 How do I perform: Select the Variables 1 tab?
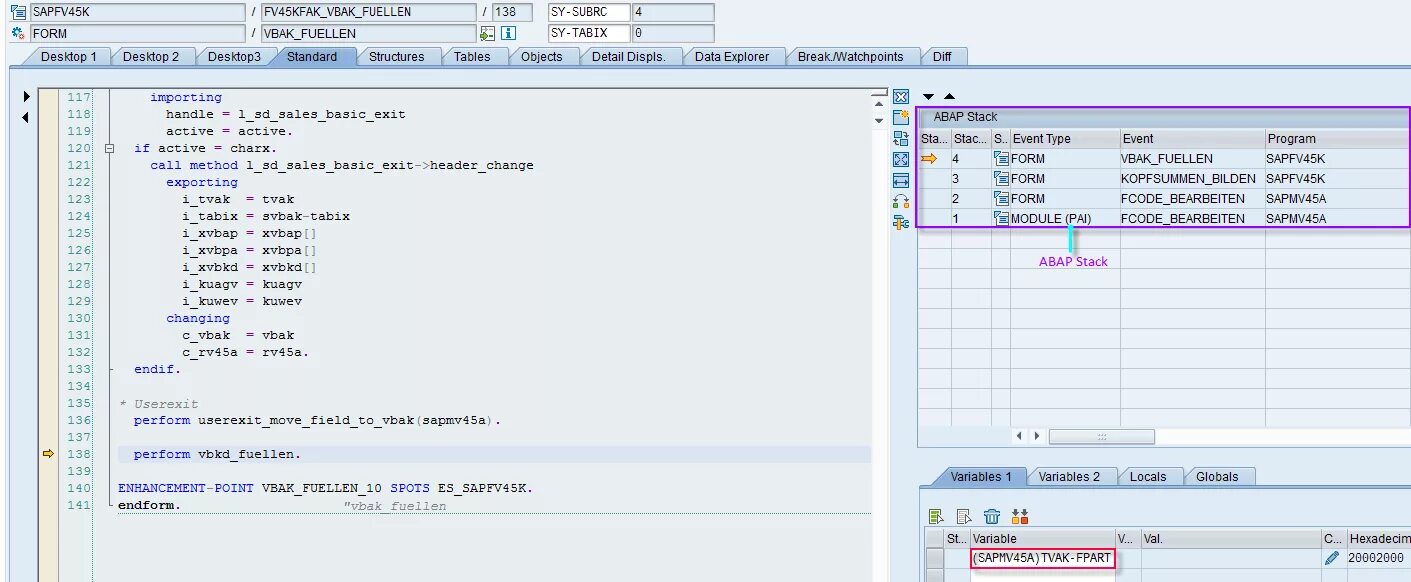pyautogui.click(x=979, y=476)
